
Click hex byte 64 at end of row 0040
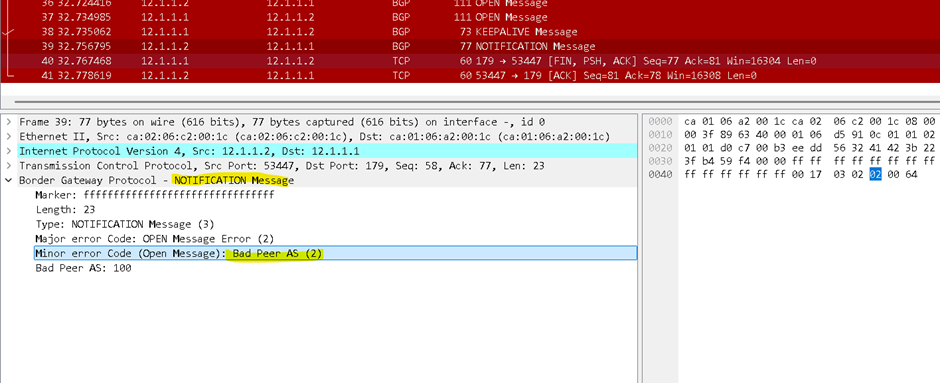911,174
